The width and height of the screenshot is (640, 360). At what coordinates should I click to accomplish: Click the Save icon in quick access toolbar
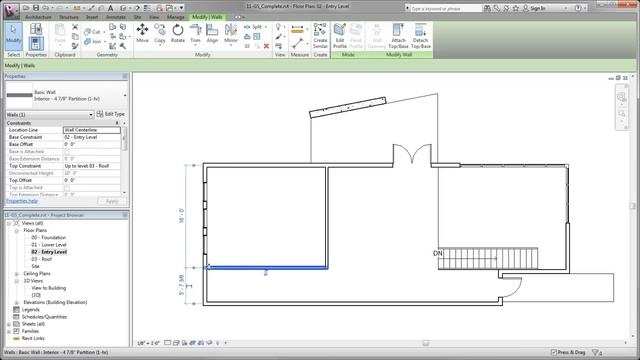36,8
